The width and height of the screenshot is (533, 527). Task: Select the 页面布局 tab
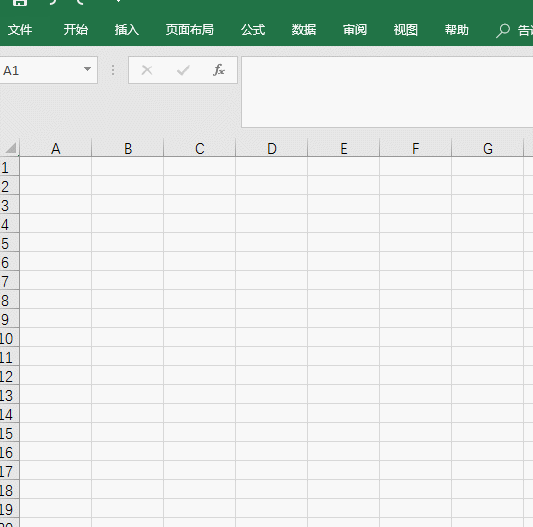[190, 30]
